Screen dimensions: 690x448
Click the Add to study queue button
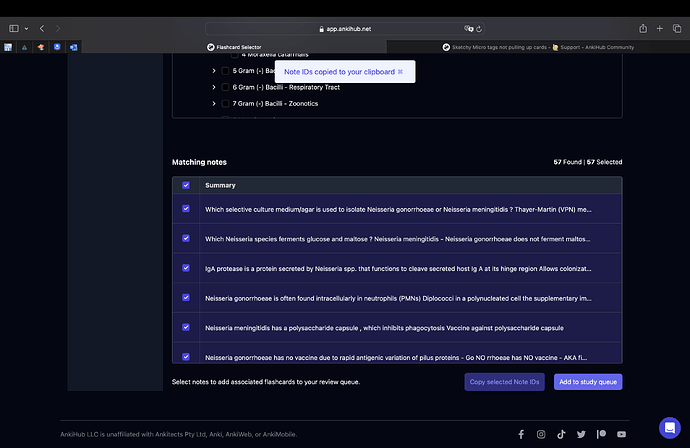[588, 382]
